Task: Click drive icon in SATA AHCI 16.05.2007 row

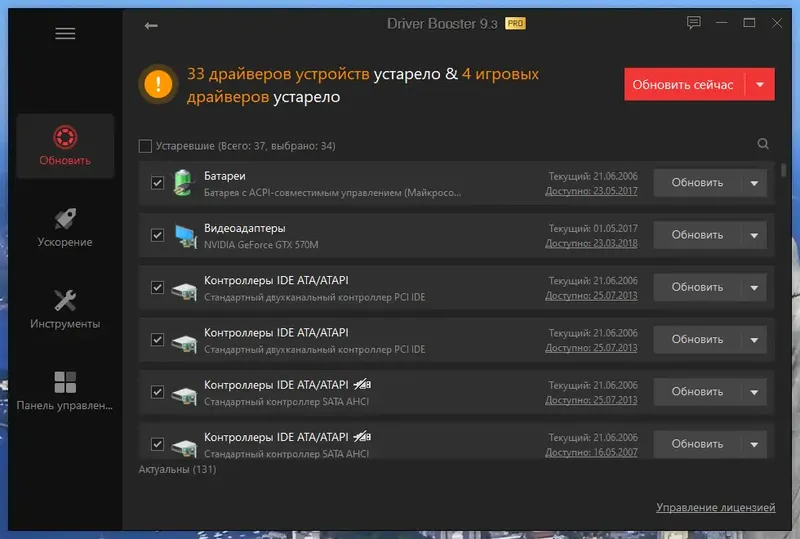Action: click(x=184, y=448)
